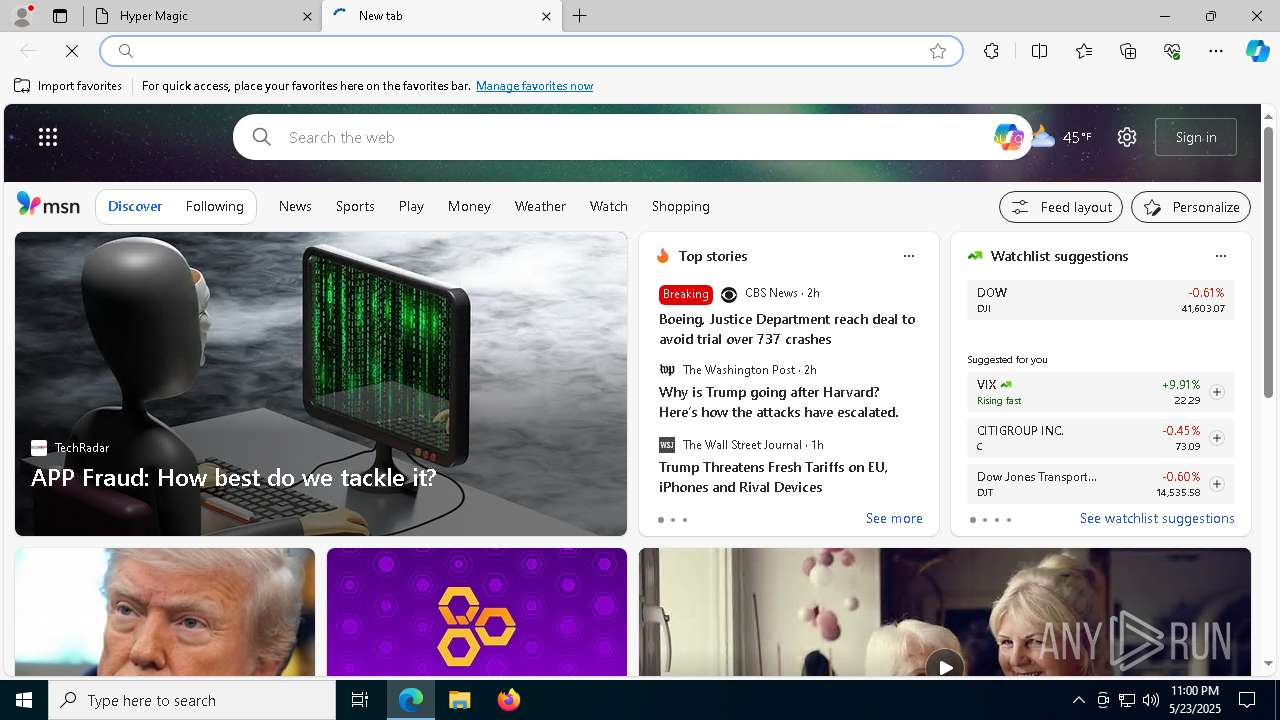Screen dimensions: 1280x720
Task: Open Boeing Justice Department headline
Action: 787,329
